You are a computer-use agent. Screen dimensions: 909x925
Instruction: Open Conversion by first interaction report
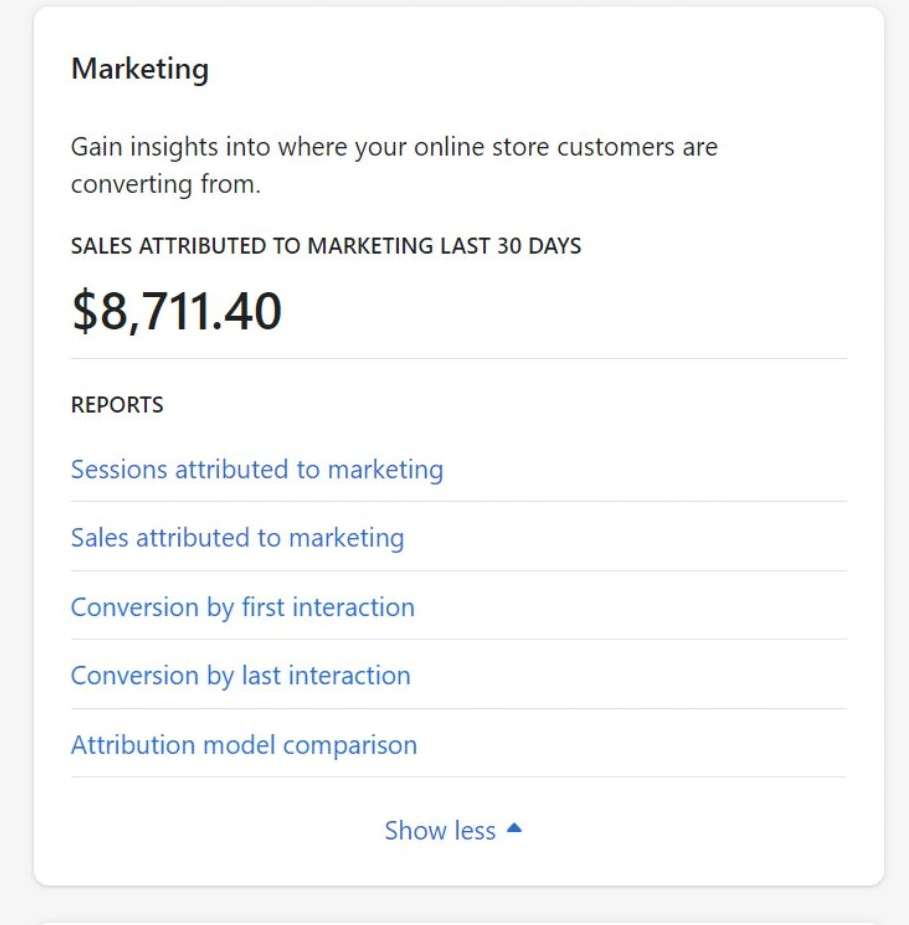click(242, 608)
